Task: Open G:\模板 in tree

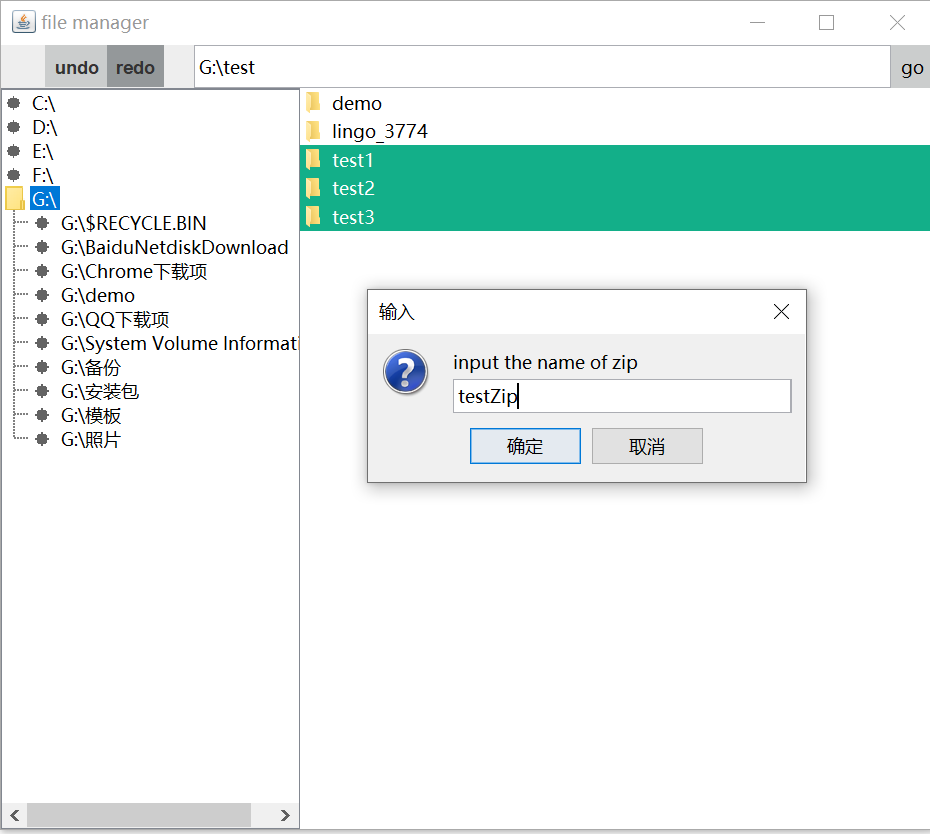Action: click(x=91, y=416)
